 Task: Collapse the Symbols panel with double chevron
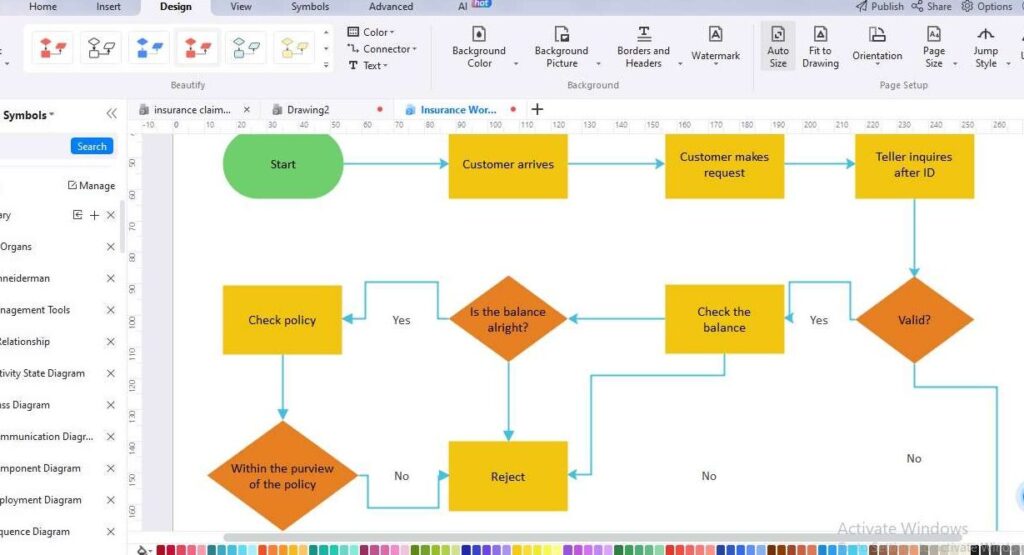click(111, 114)
